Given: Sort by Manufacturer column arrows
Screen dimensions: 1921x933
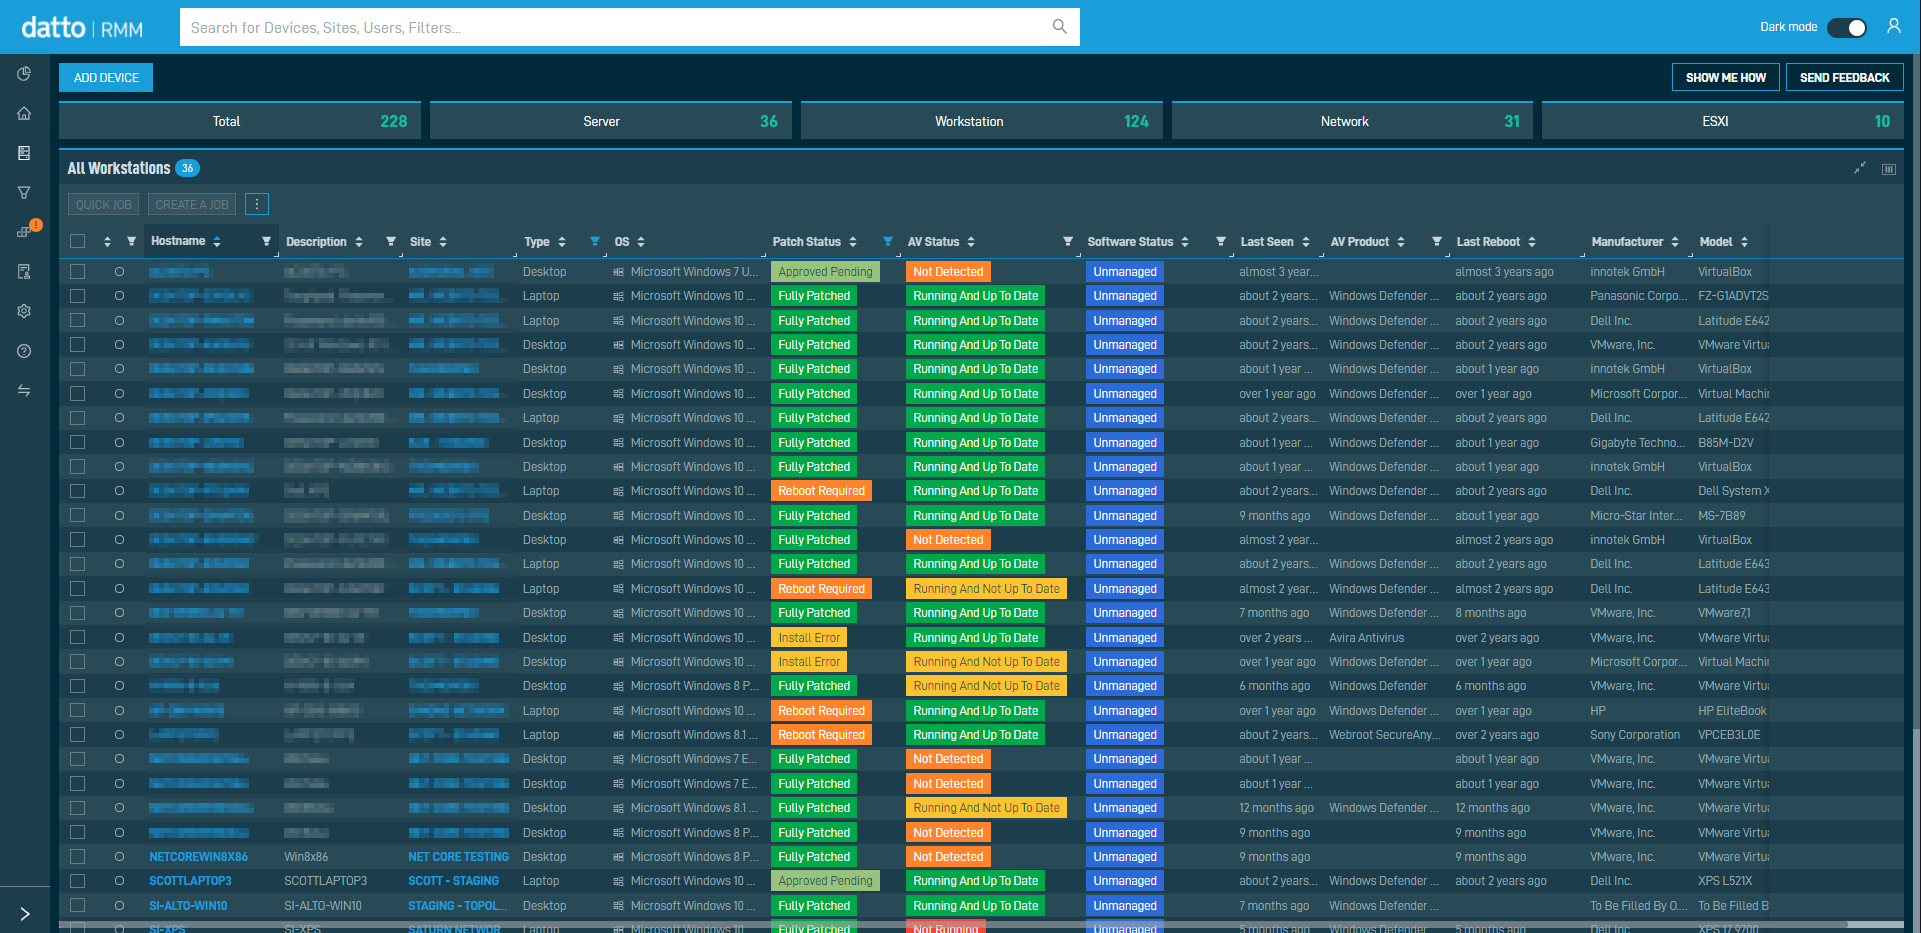Looking at the screenshot, I should 1675,242.
